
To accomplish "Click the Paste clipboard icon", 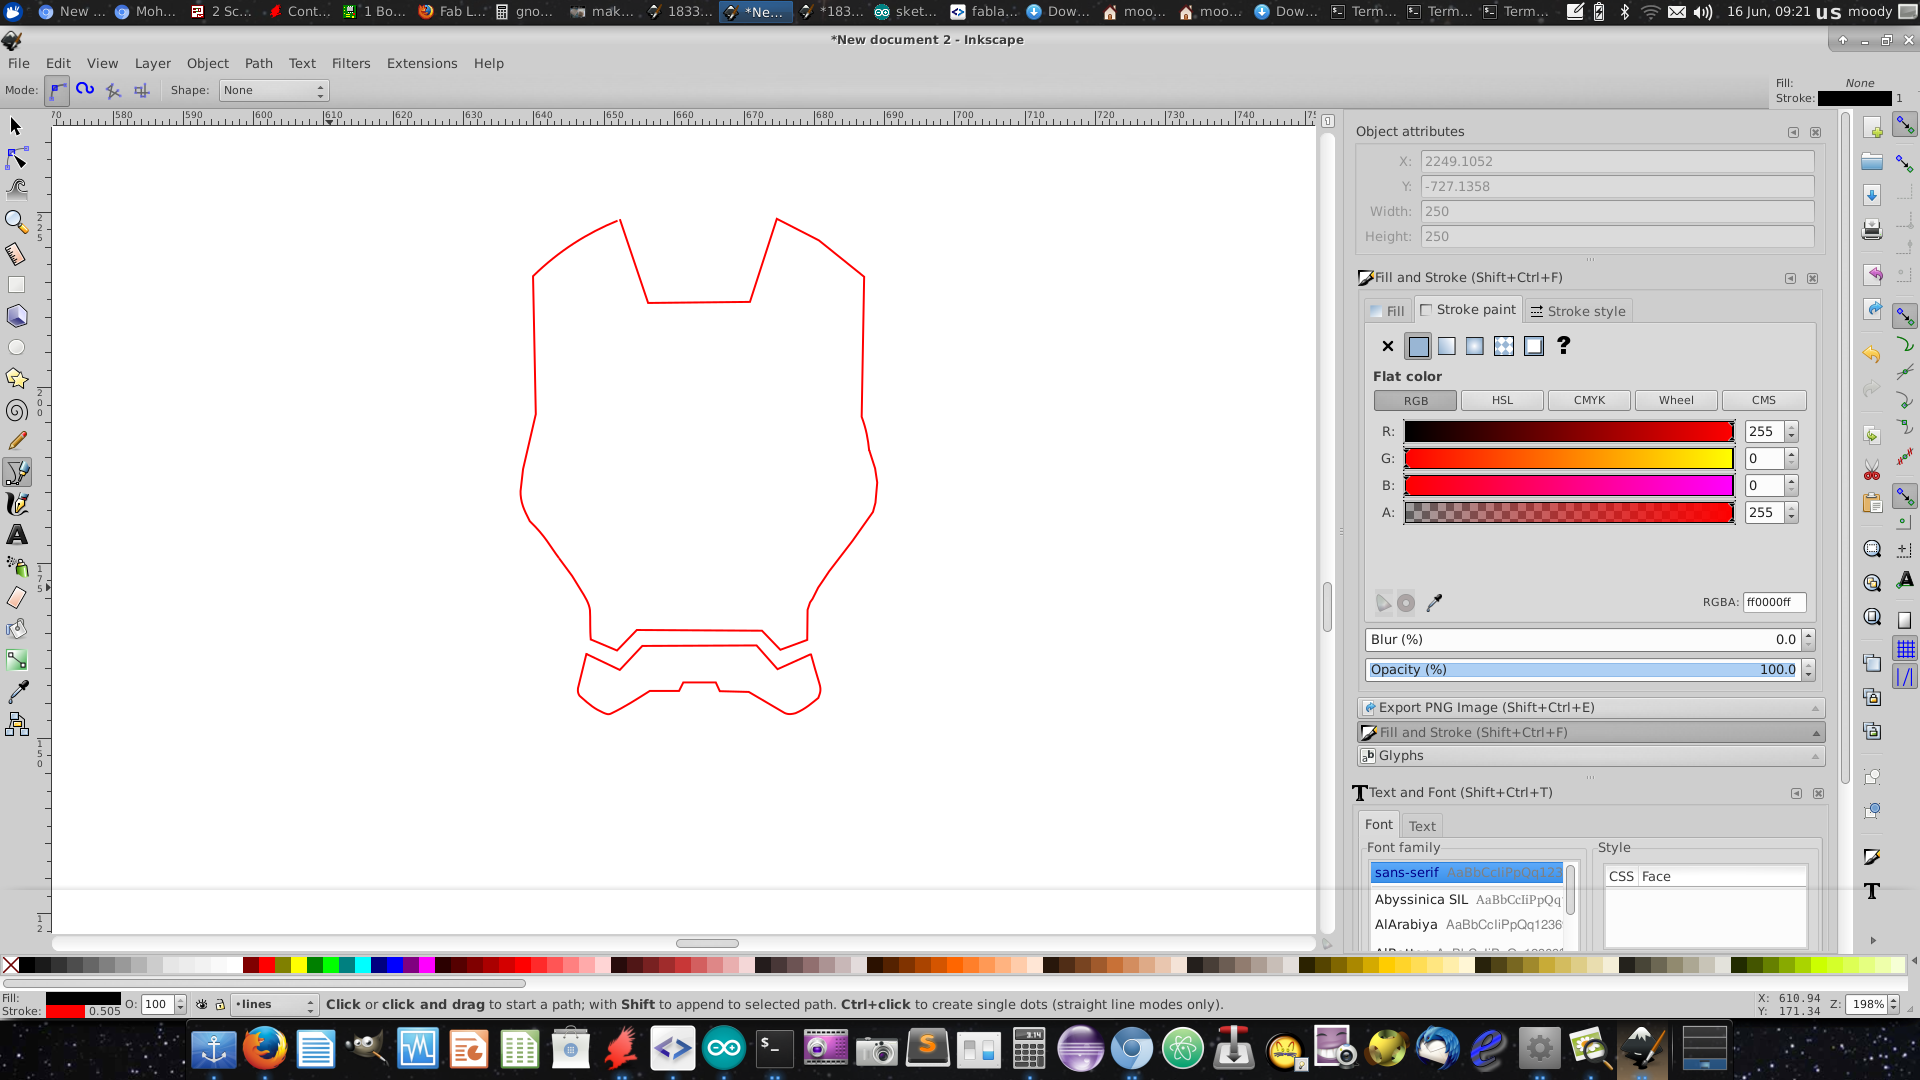I will click(1872, 503).
